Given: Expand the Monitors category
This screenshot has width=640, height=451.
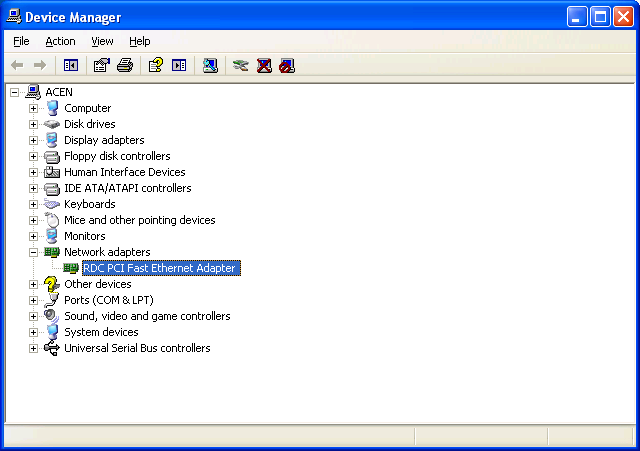Looking at the screenshot, I should pyautogui.click(x=33, y=236).
